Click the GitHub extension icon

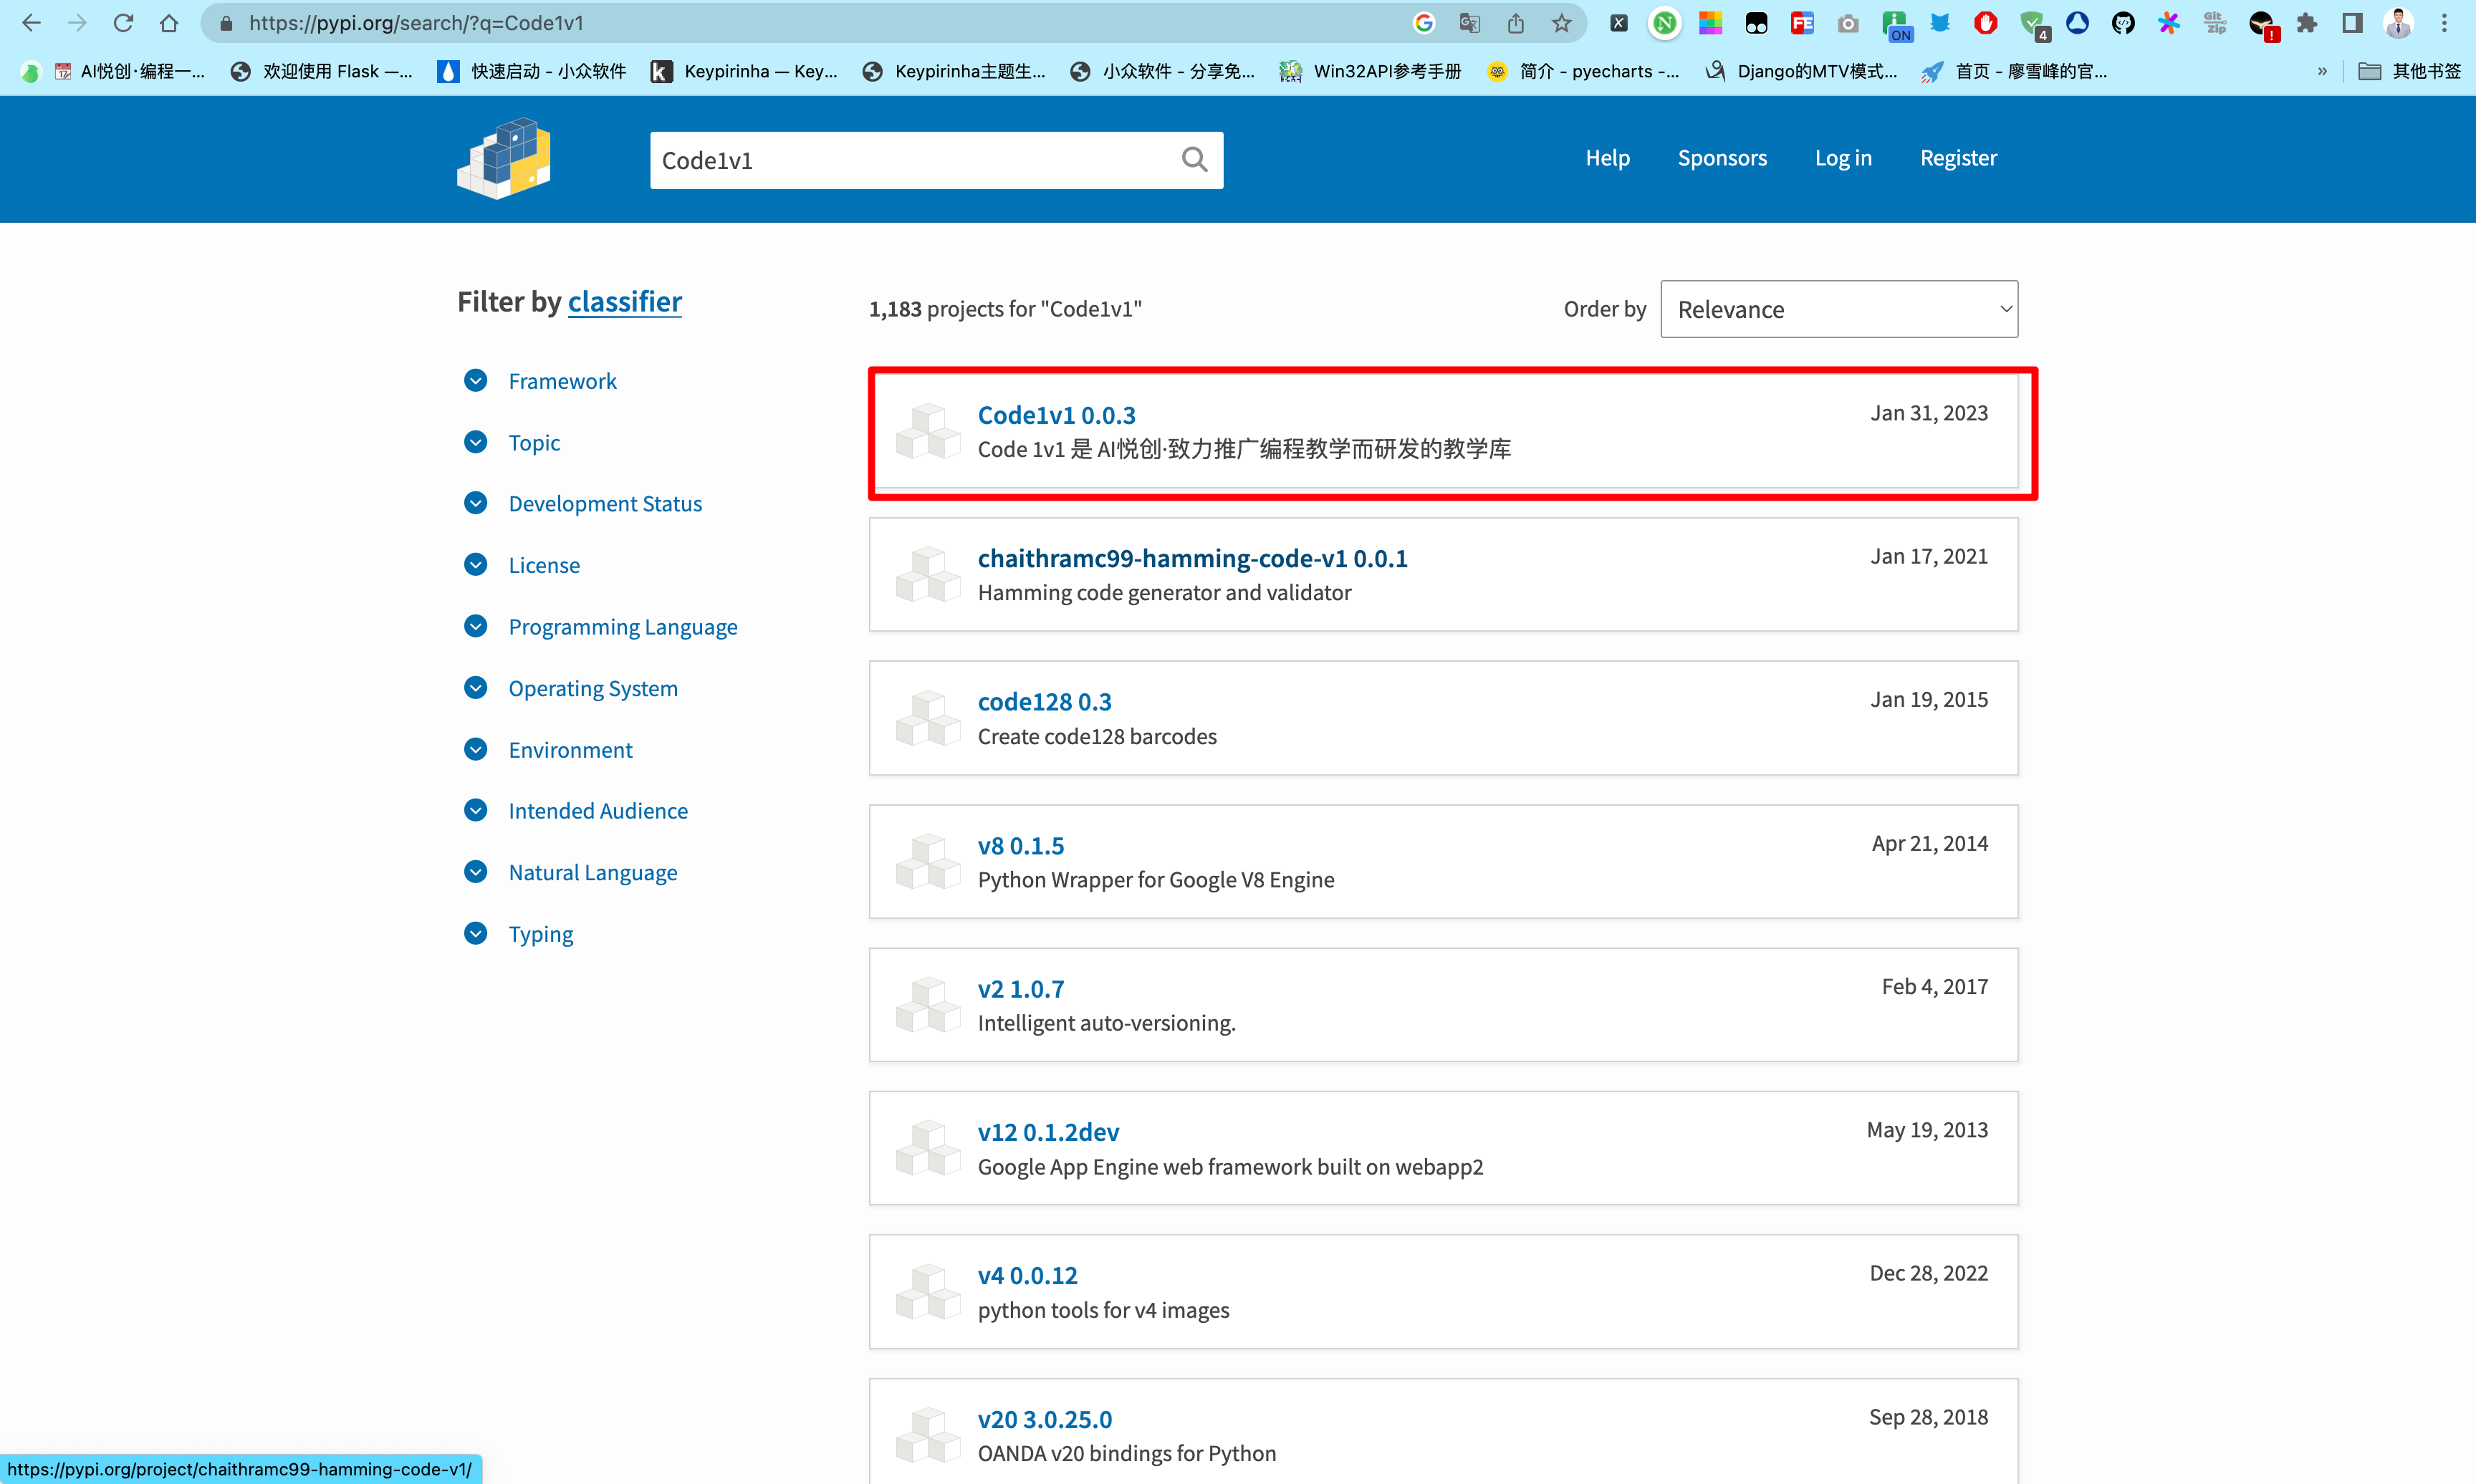click(x=2123, y=23)
